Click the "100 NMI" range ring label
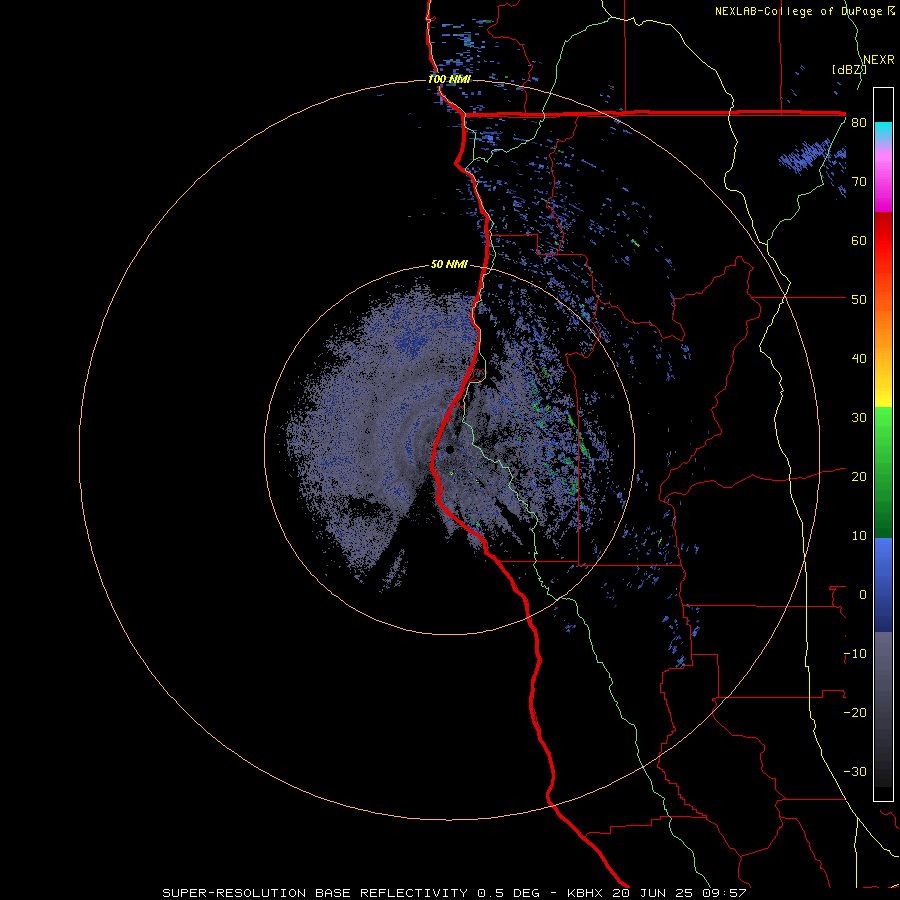 coord(449,79)
